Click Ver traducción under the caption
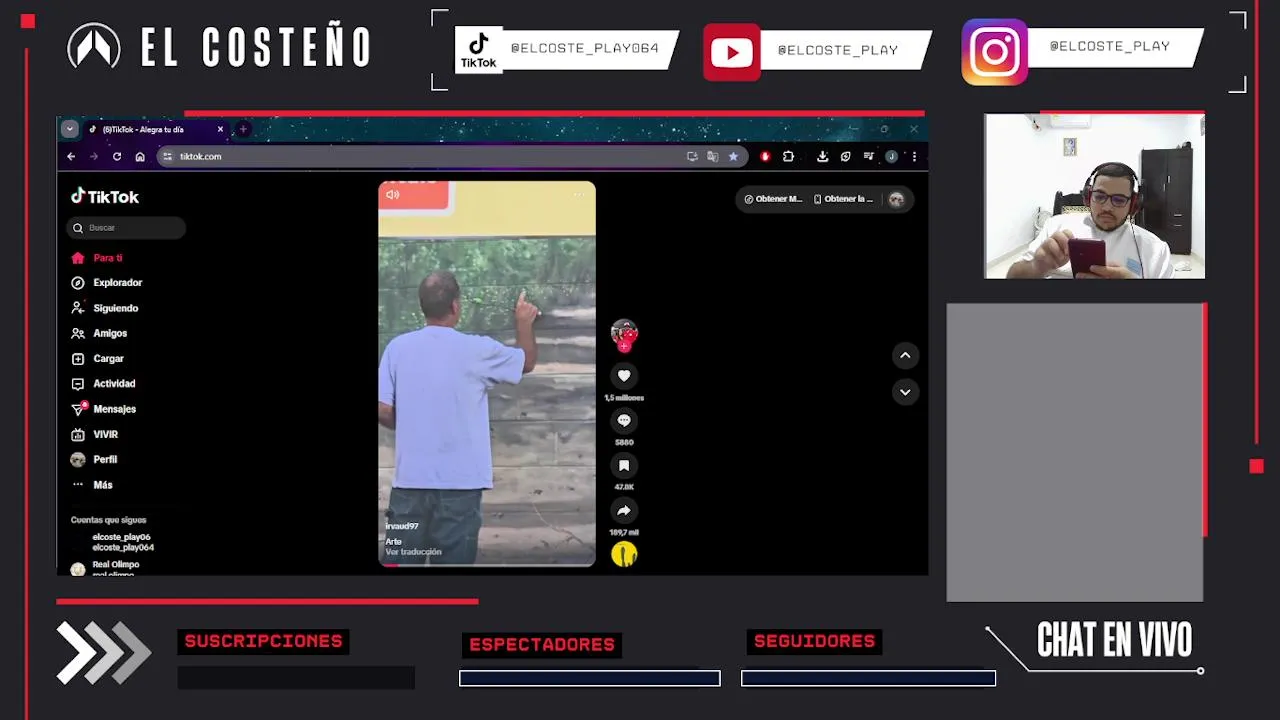The height and width of the screenshot is (720, 1280). pos(413,552)
